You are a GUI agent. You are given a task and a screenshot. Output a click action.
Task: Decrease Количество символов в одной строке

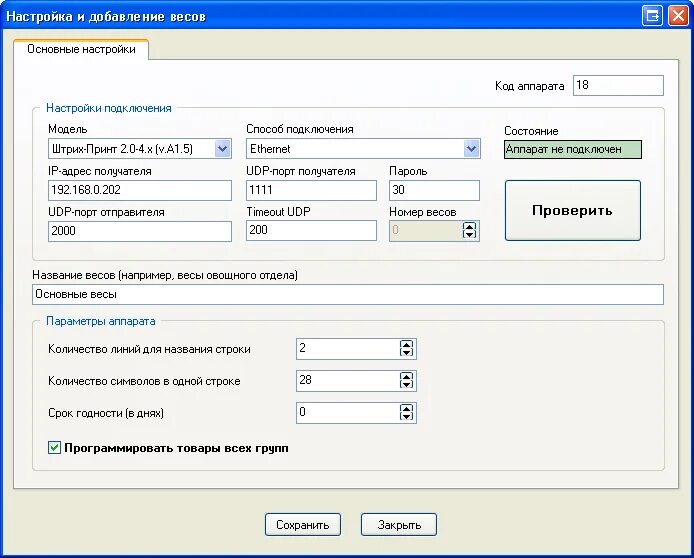pos(406,385)
